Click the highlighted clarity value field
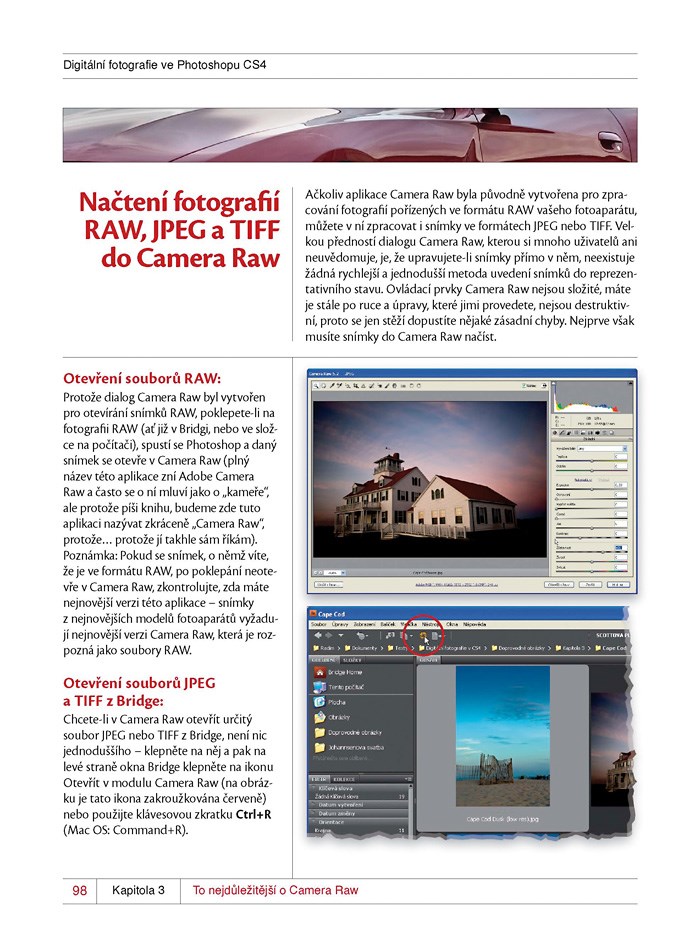This screenshot has width=700, height=941. pos(621,548)
